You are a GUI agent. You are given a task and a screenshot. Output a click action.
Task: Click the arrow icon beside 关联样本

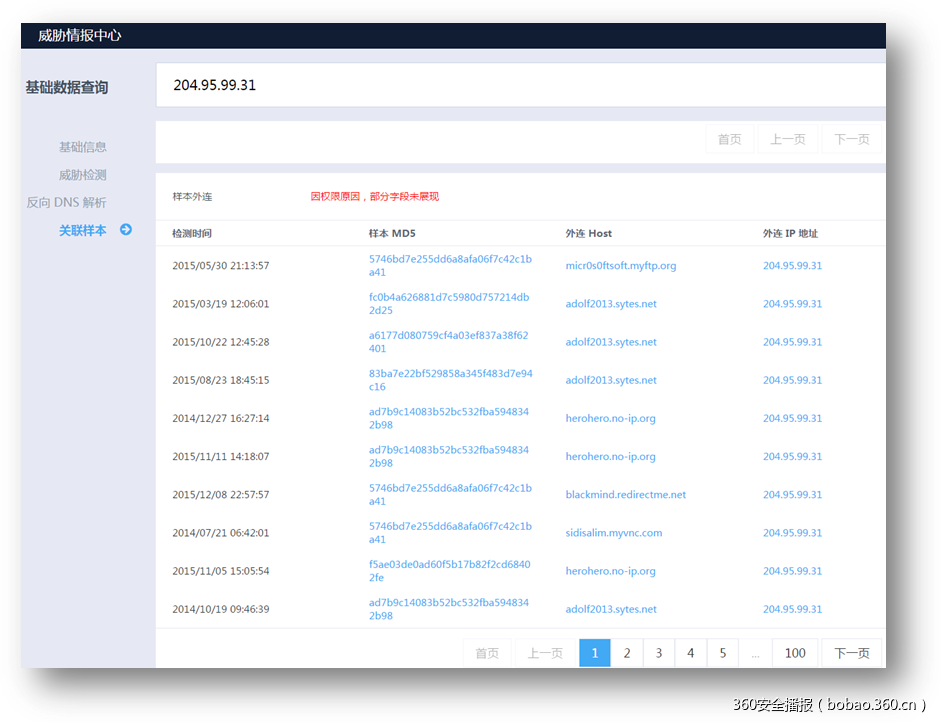pos(125,230)
